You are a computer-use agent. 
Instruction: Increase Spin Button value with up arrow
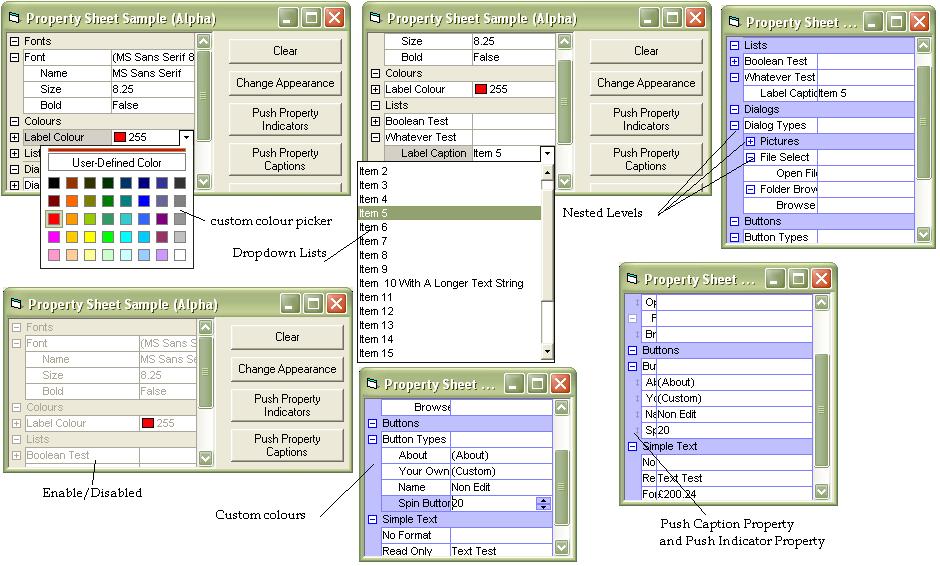pyautogui.click(x=544, y=500)
